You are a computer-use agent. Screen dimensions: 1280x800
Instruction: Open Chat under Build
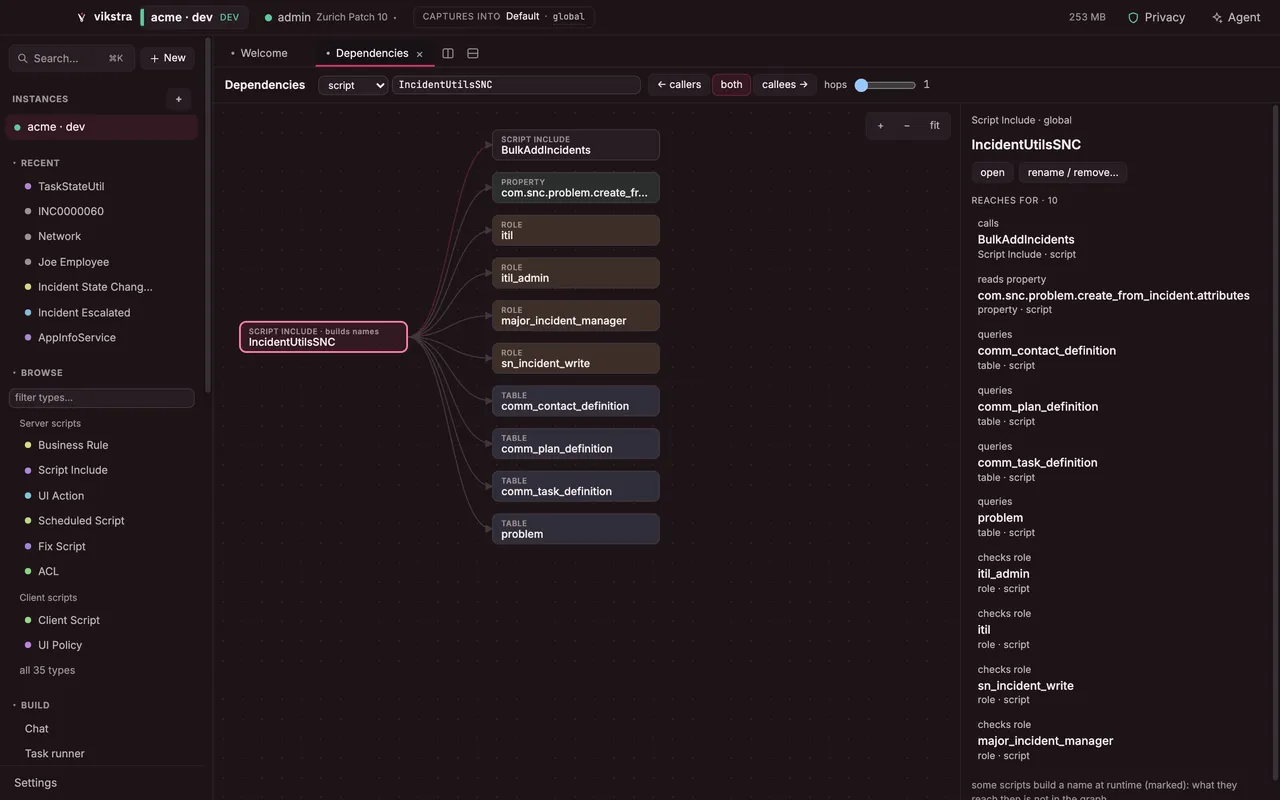37,729
